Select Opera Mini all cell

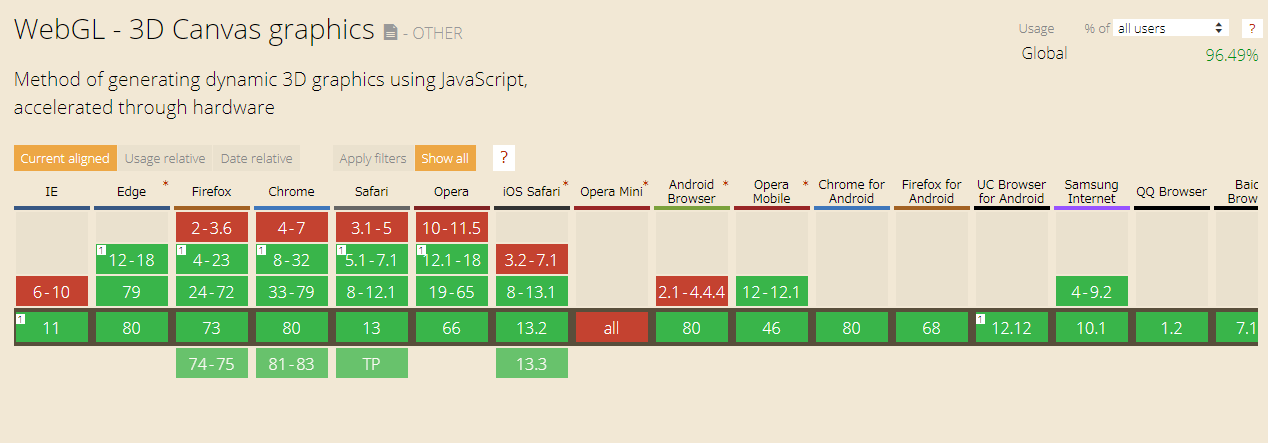[x=611, y=327]
